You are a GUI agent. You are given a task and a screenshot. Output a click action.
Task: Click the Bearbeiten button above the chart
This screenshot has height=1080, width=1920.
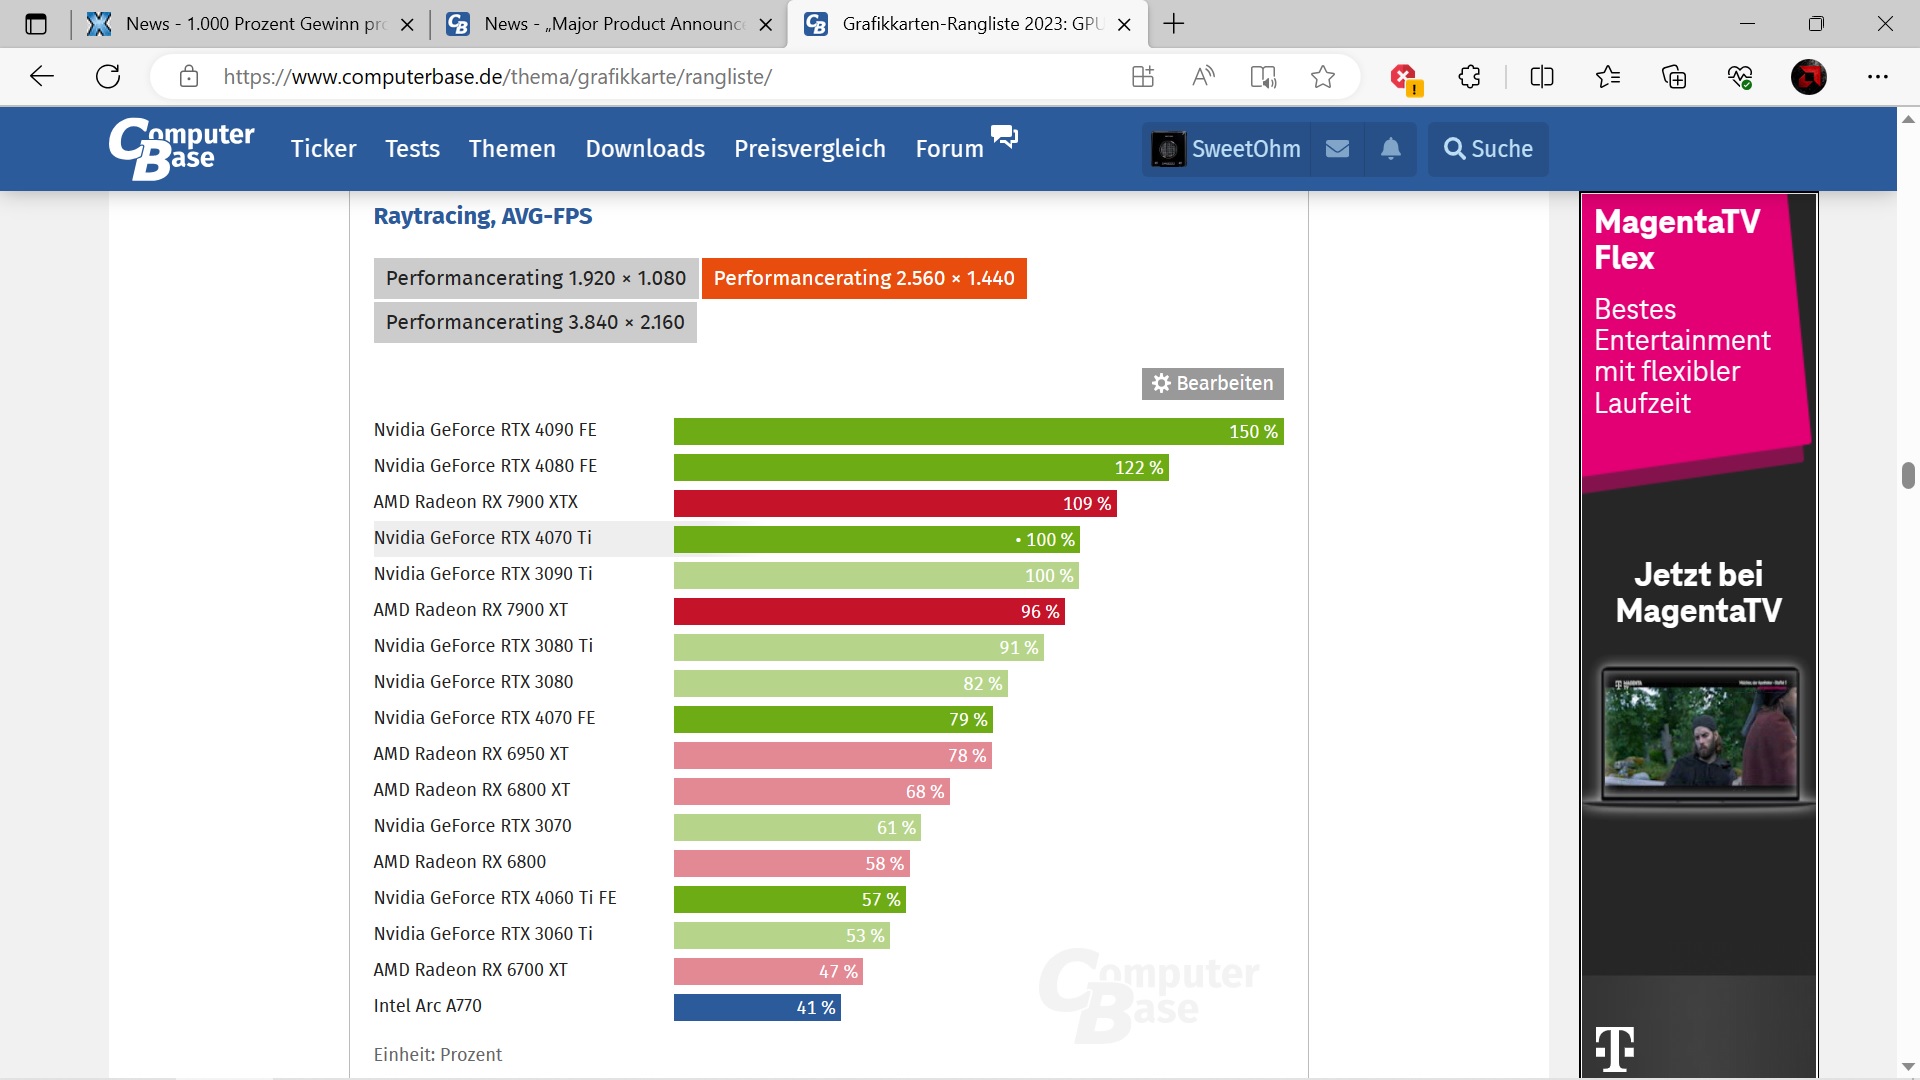[x=1212, y=383]
